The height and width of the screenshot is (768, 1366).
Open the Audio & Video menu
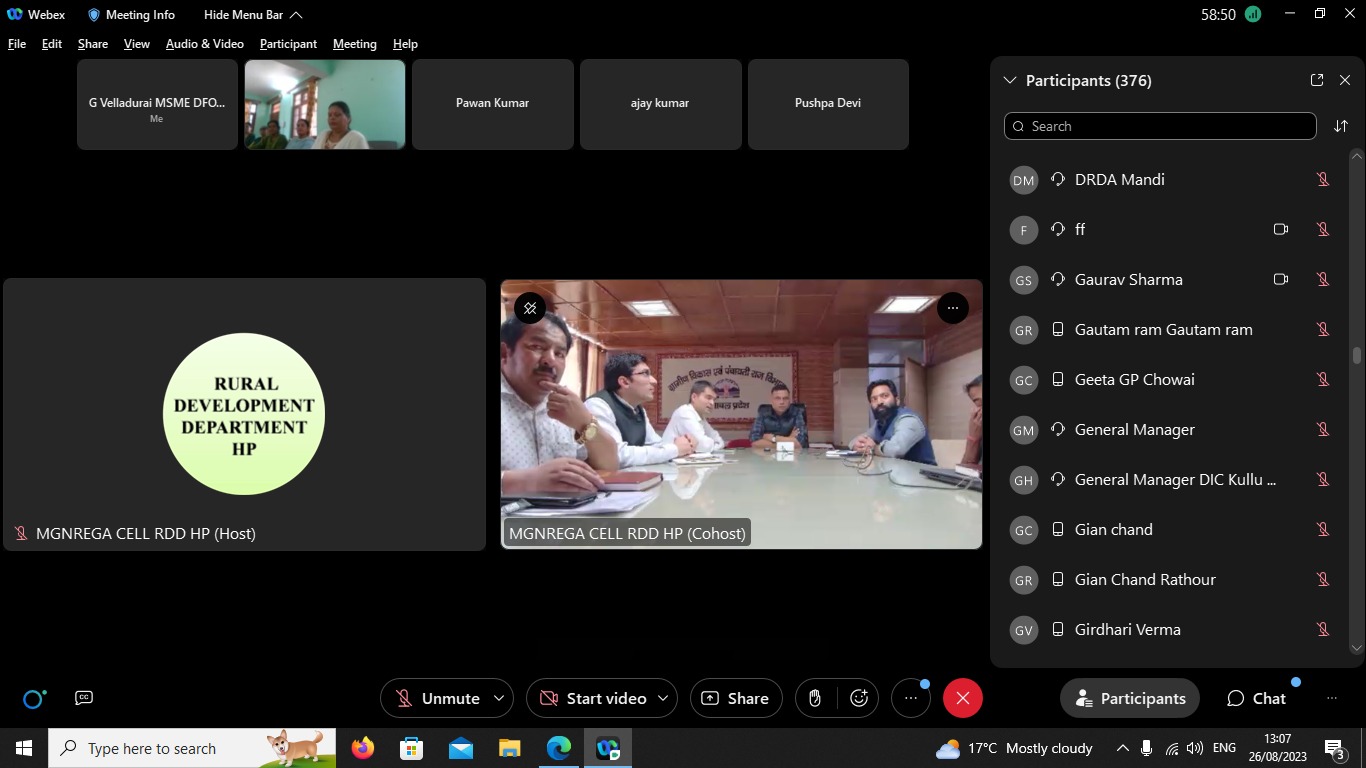pos(204,44)
